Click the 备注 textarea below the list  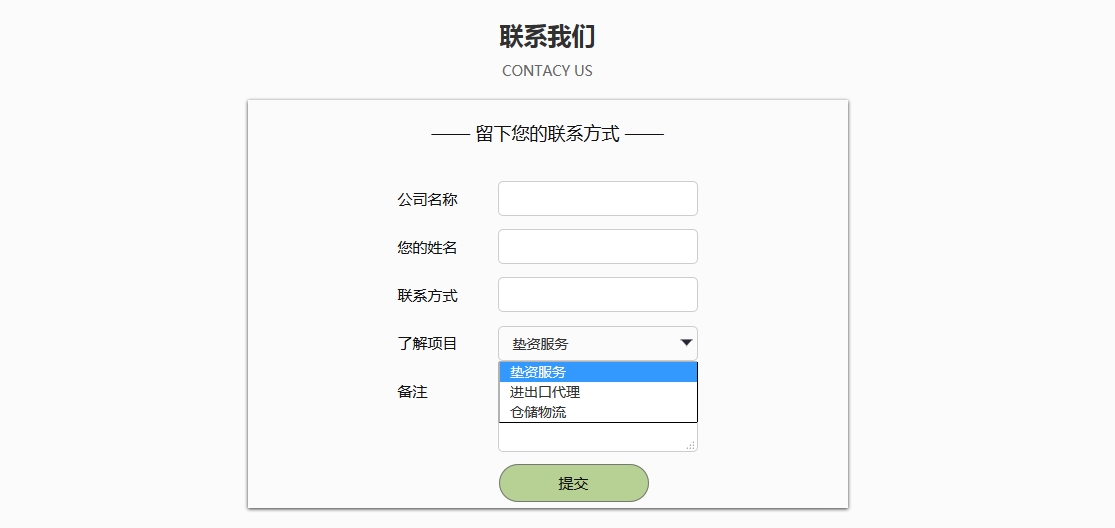click(597, 437)
